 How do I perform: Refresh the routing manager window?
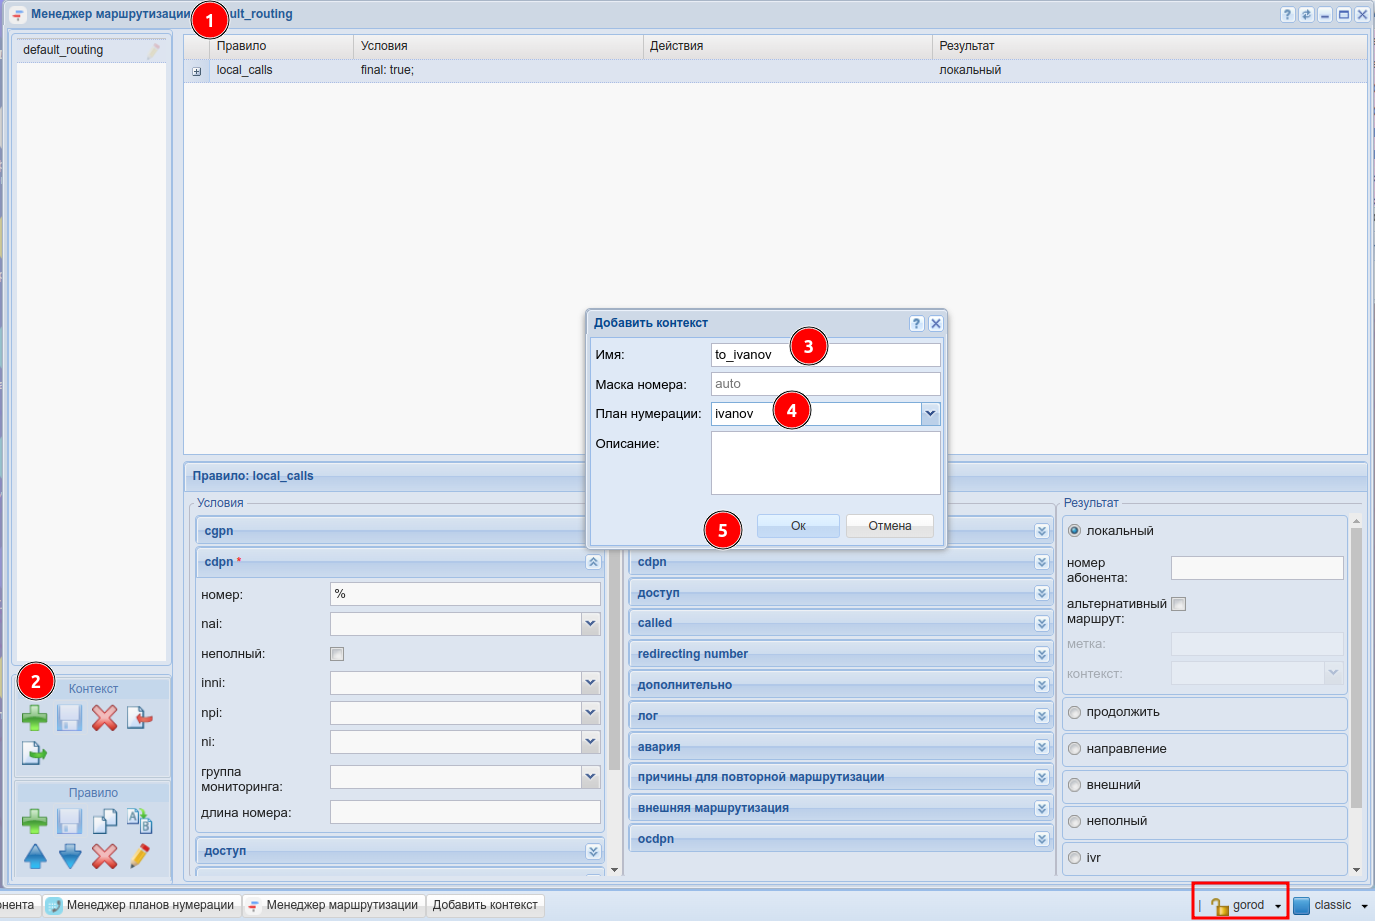(x=1306, y=15)
